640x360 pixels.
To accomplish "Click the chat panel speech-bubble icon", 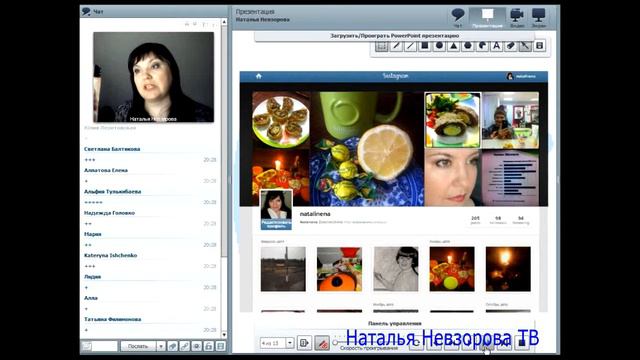I will (86, 11).
